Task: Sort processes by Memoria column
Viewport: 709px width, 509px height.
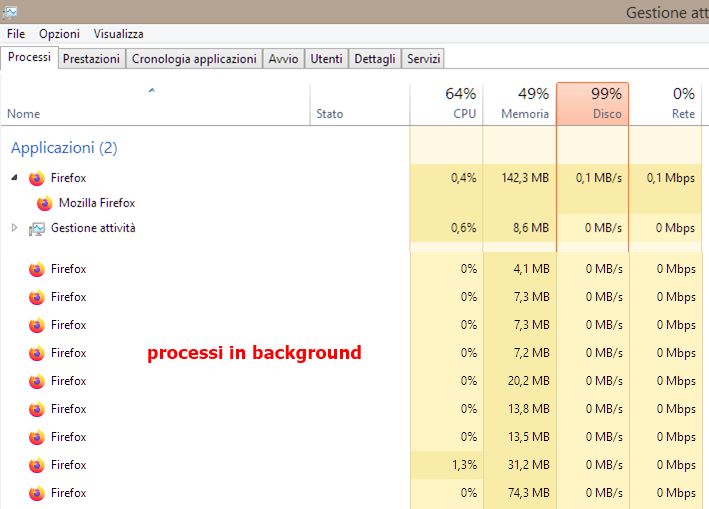Action: [x=520, y=104]
